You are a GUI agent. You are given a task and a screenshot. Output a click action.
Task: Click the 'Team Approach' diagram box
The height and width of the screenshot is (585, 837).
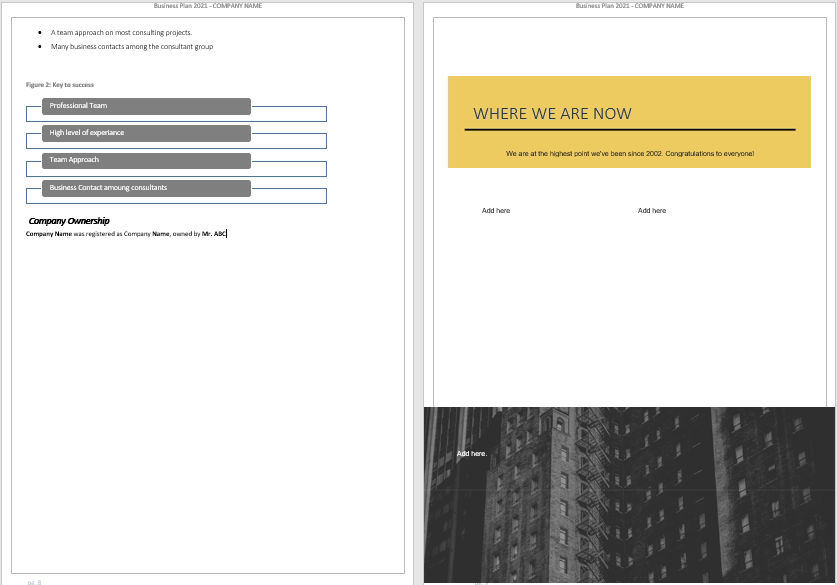(146, 160)
